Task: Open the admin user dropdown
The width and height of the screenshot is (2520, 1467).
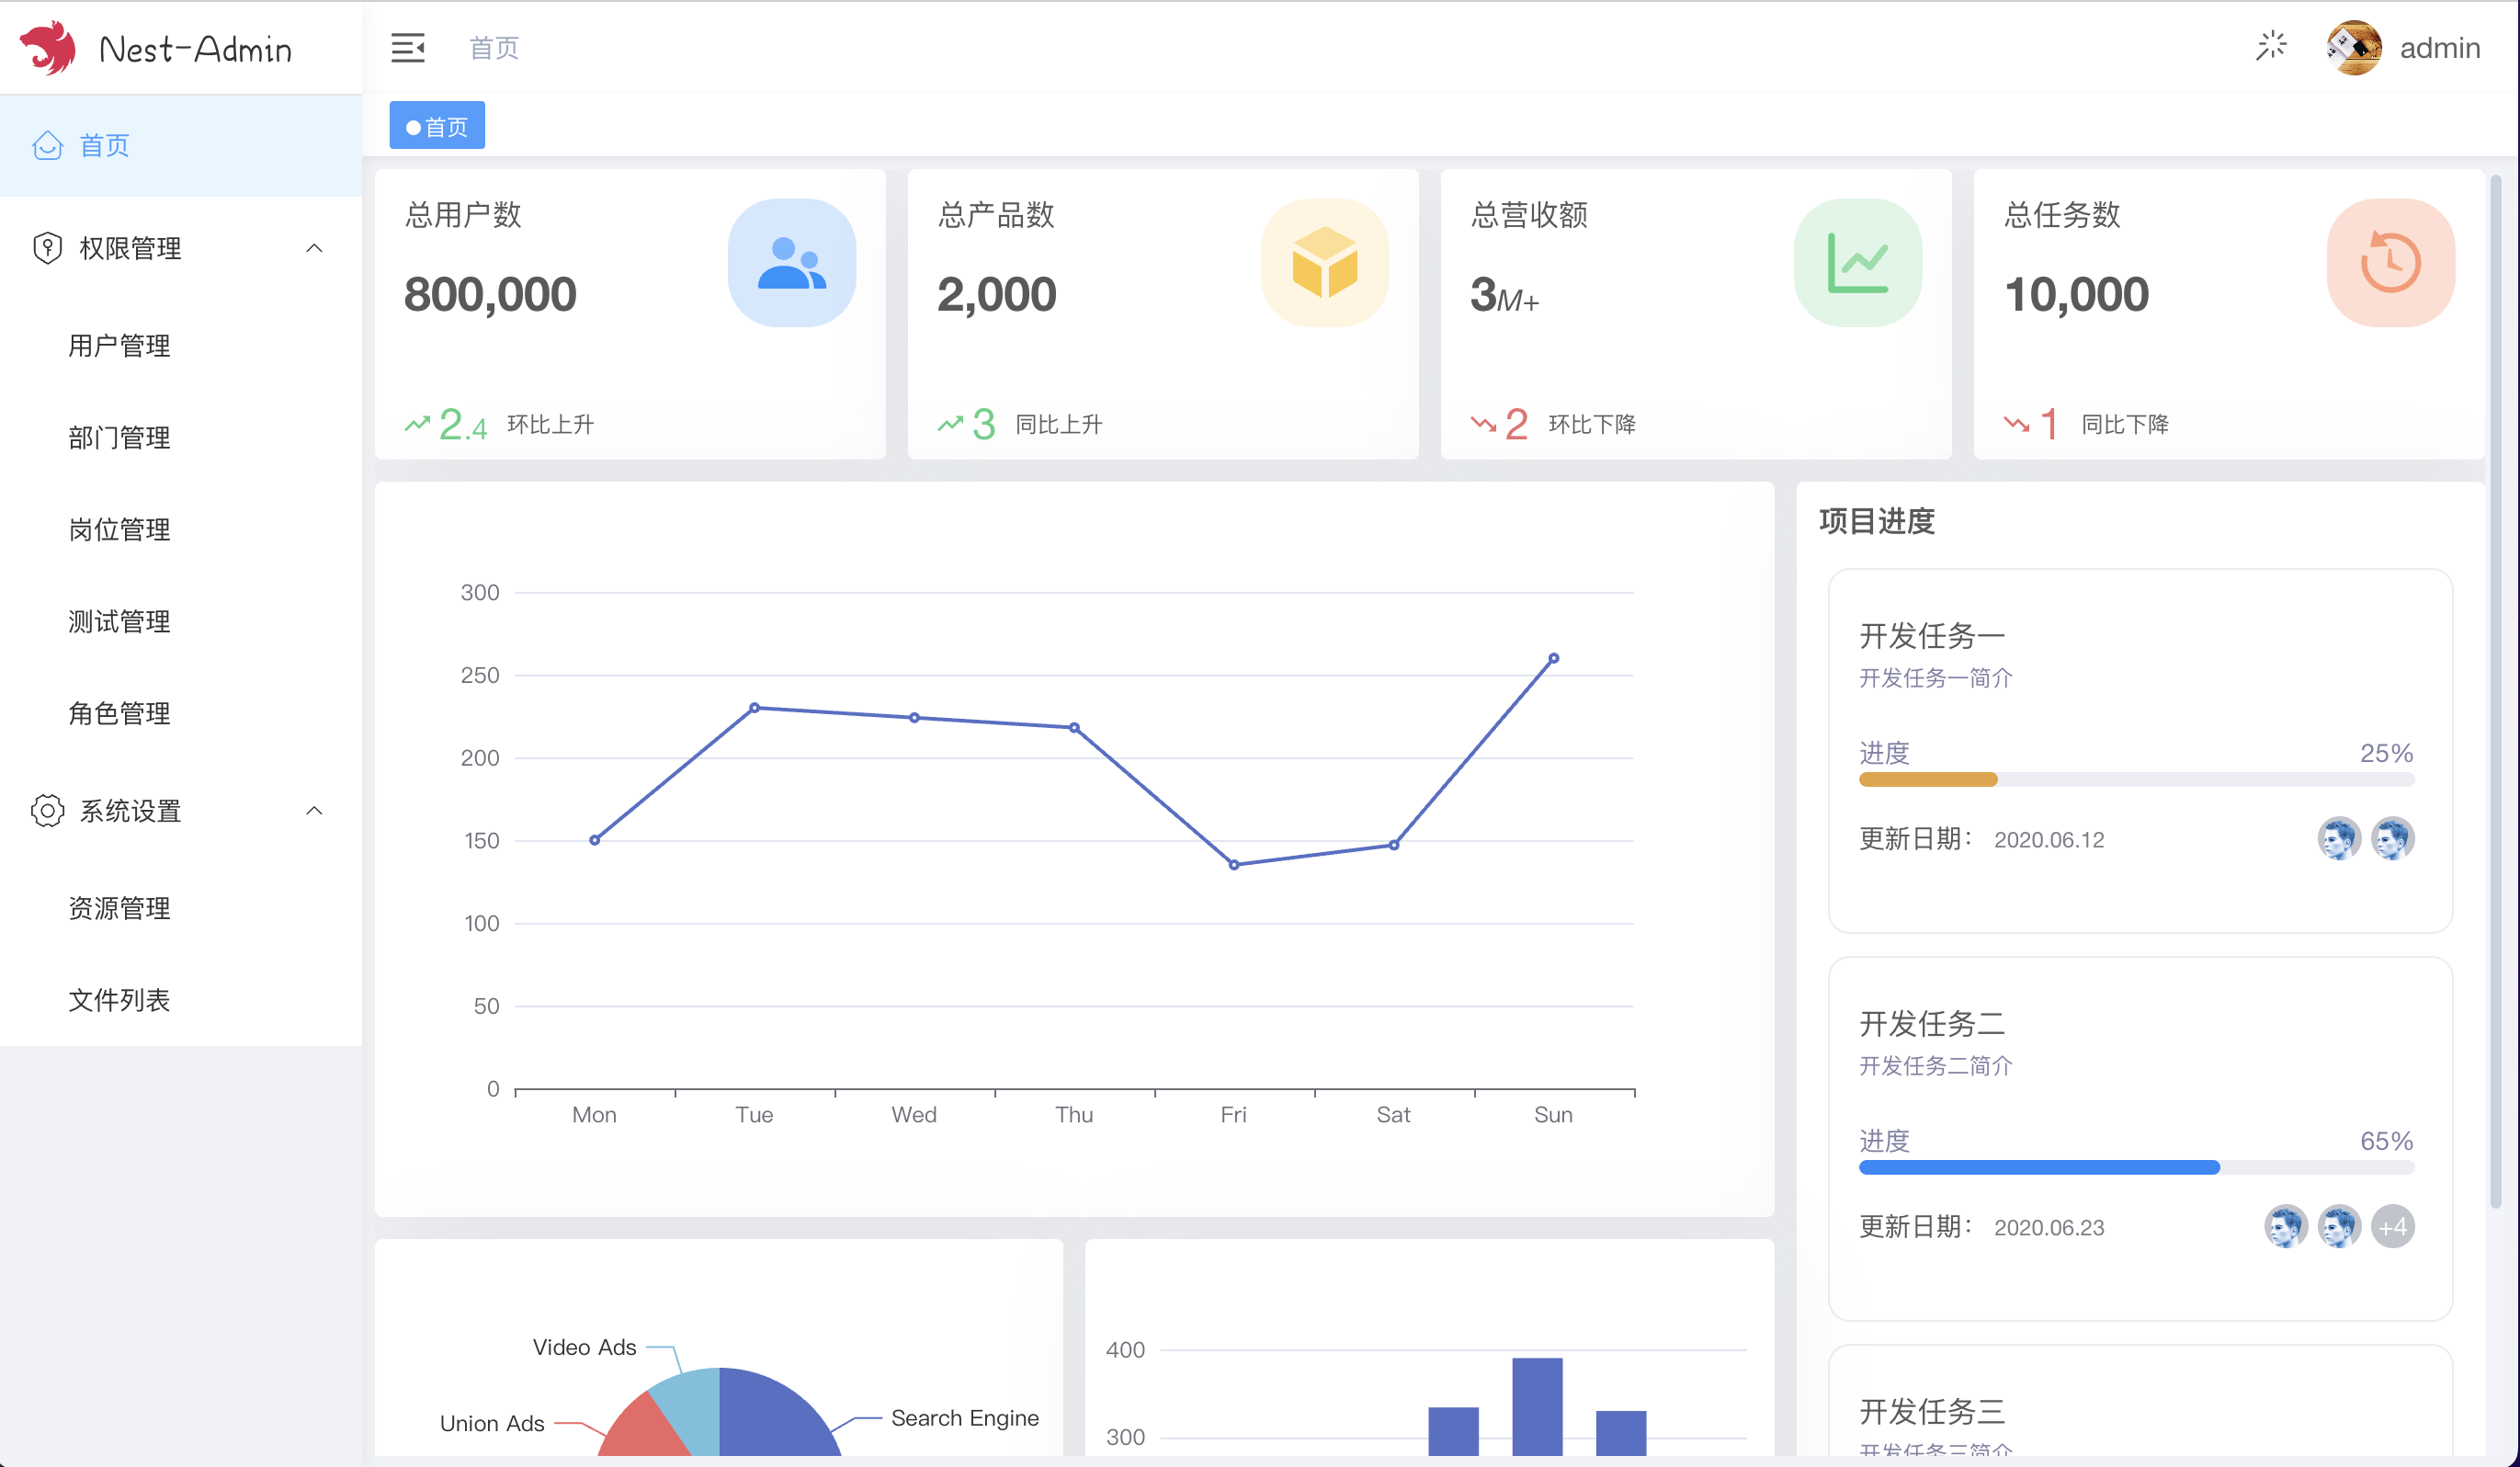Action: coord(2439,48)
